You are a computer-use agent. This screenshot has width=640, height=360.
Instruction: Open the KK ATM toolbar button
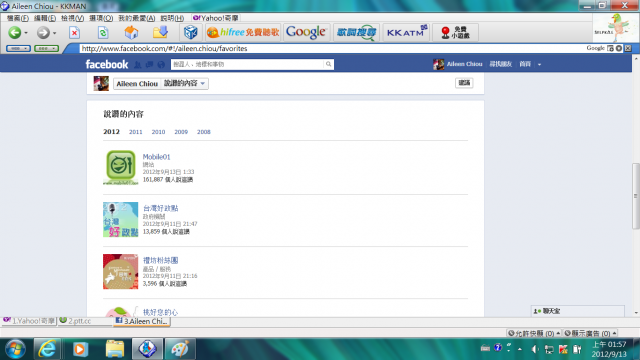coord(406,32)
